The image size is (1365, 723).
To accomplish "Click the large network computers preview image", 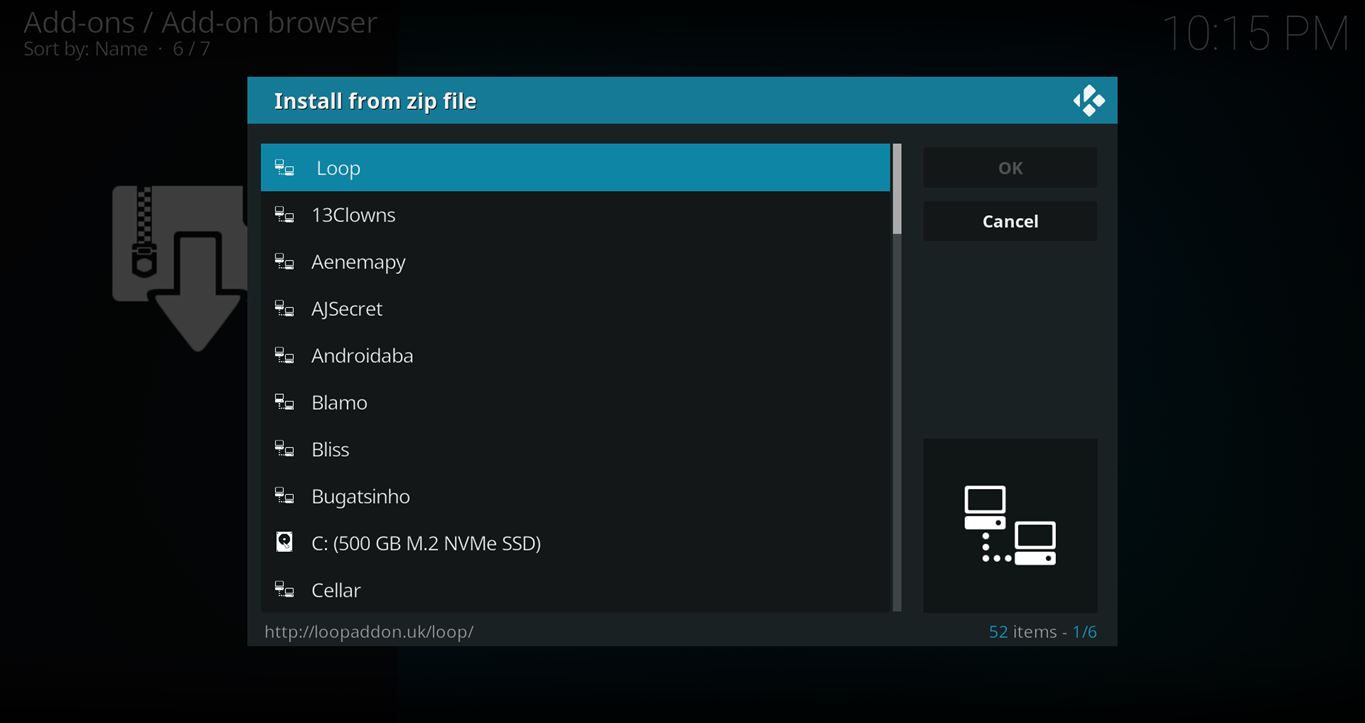I will [x=1009, y=525].
